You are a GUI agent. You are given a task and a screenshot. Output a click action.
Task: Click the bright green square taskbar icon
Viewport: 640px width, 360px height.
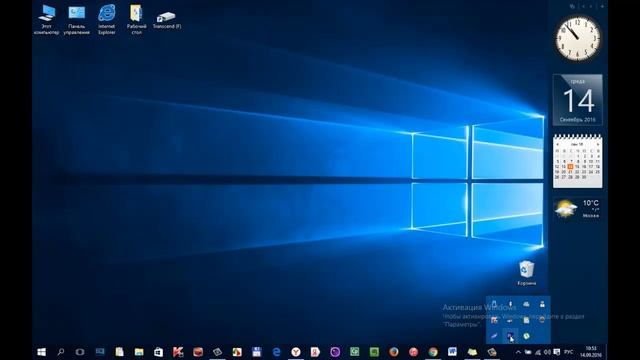click(x=374, y=352)
